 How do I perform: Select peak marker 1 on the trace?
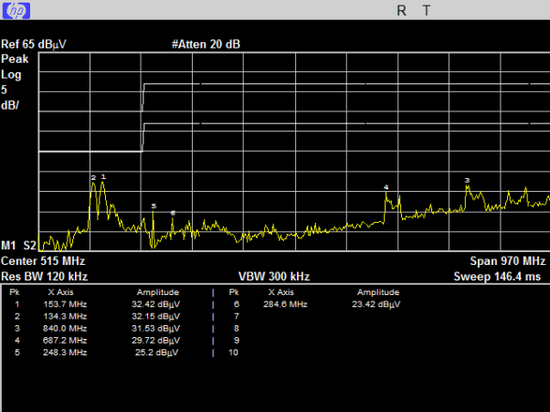tap(103, 177)
